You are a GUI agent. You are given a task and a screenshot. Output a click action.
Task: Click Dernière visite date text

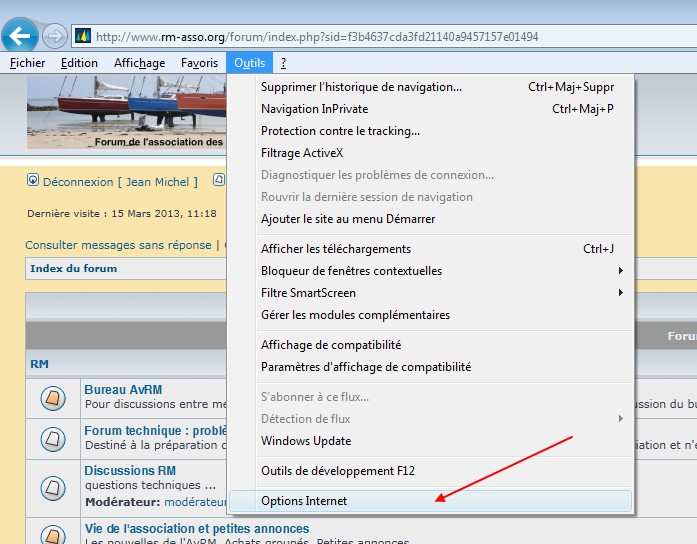pyautogui.click(x=122, y=214)
